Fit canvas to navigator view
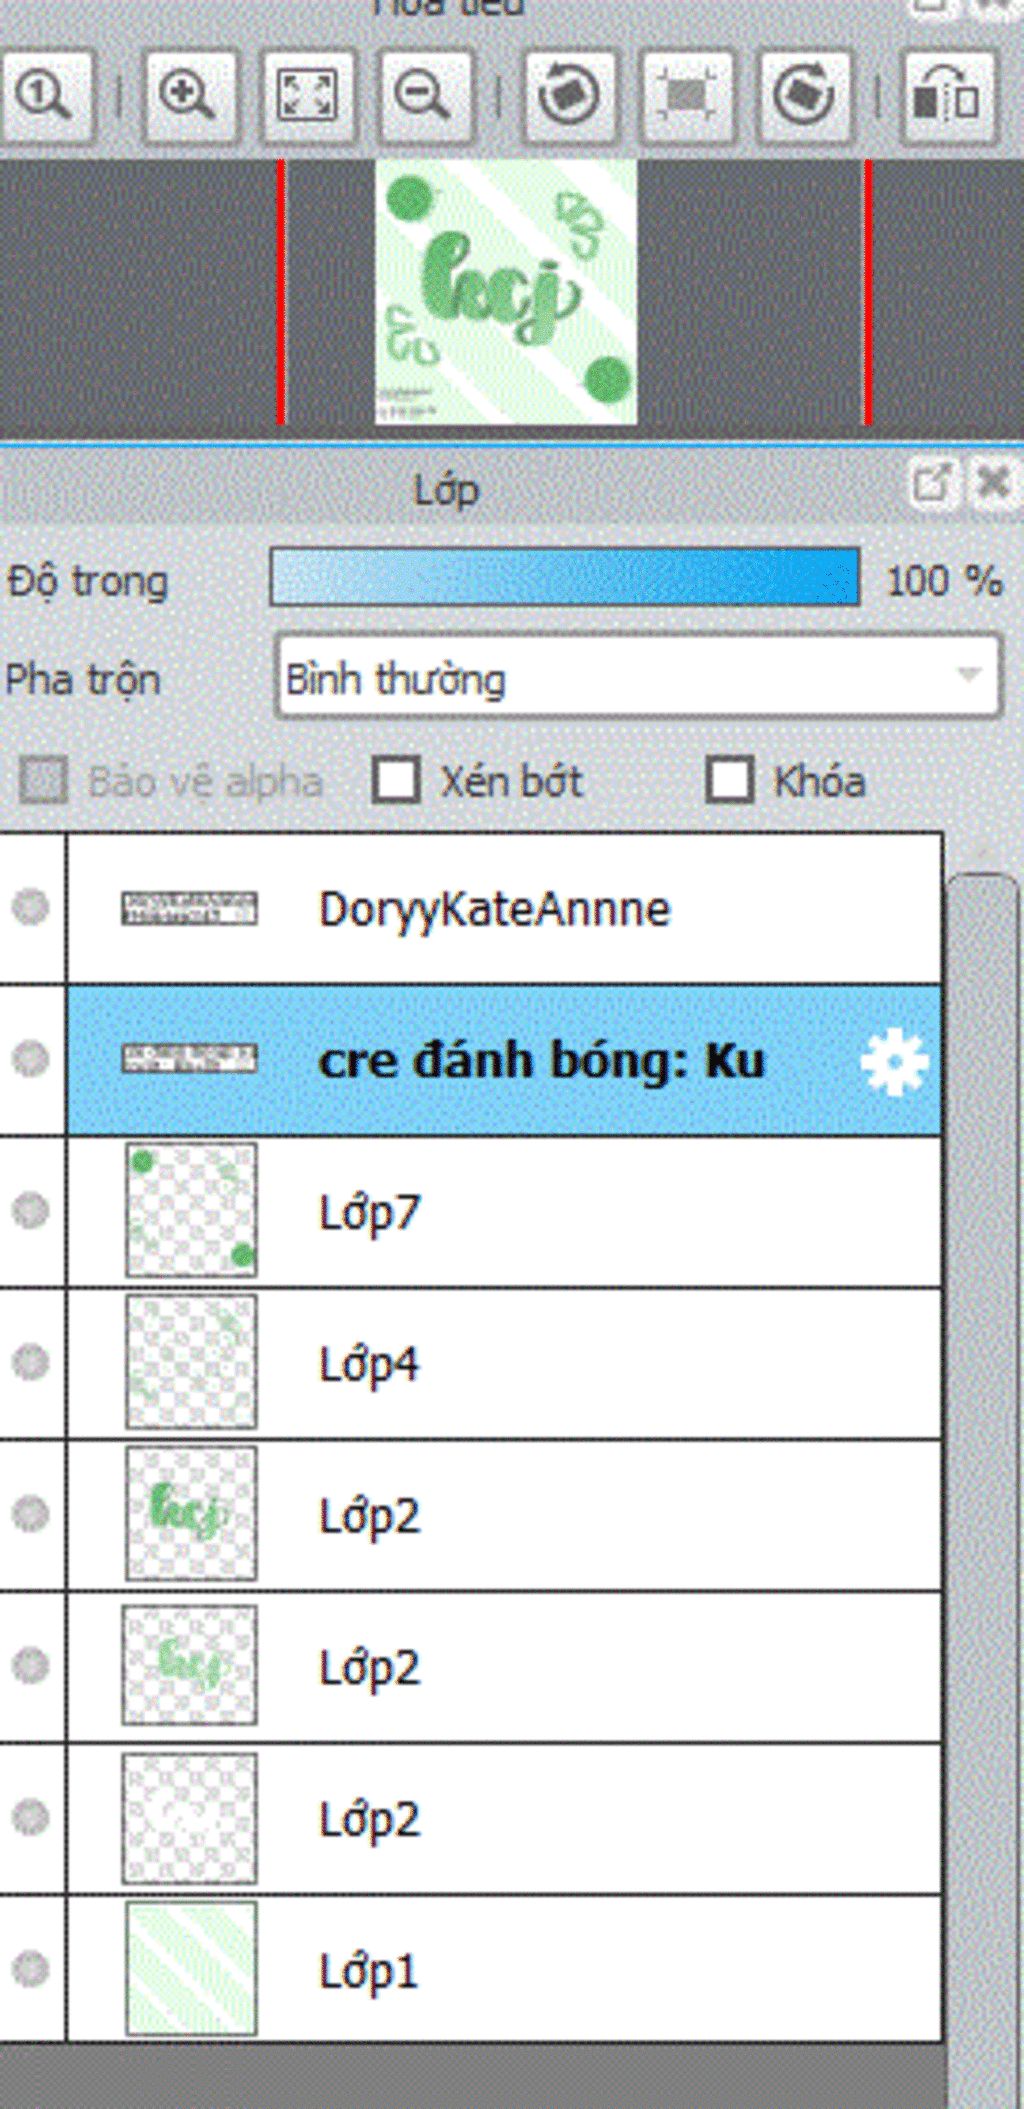1024x2109 pixels. coord(306,96)
